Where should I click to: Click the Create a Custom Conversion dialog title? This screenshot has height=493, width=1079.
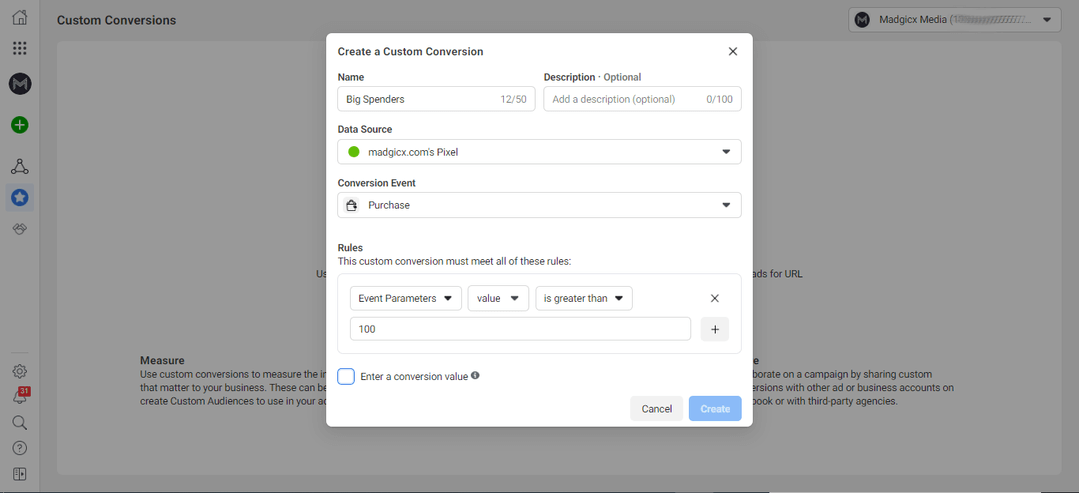point(410,52)
